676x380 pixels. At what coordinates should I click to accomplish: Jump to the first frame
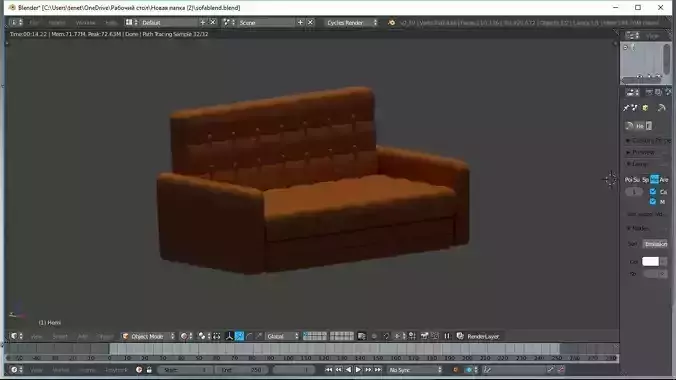(x=329, y=370)
